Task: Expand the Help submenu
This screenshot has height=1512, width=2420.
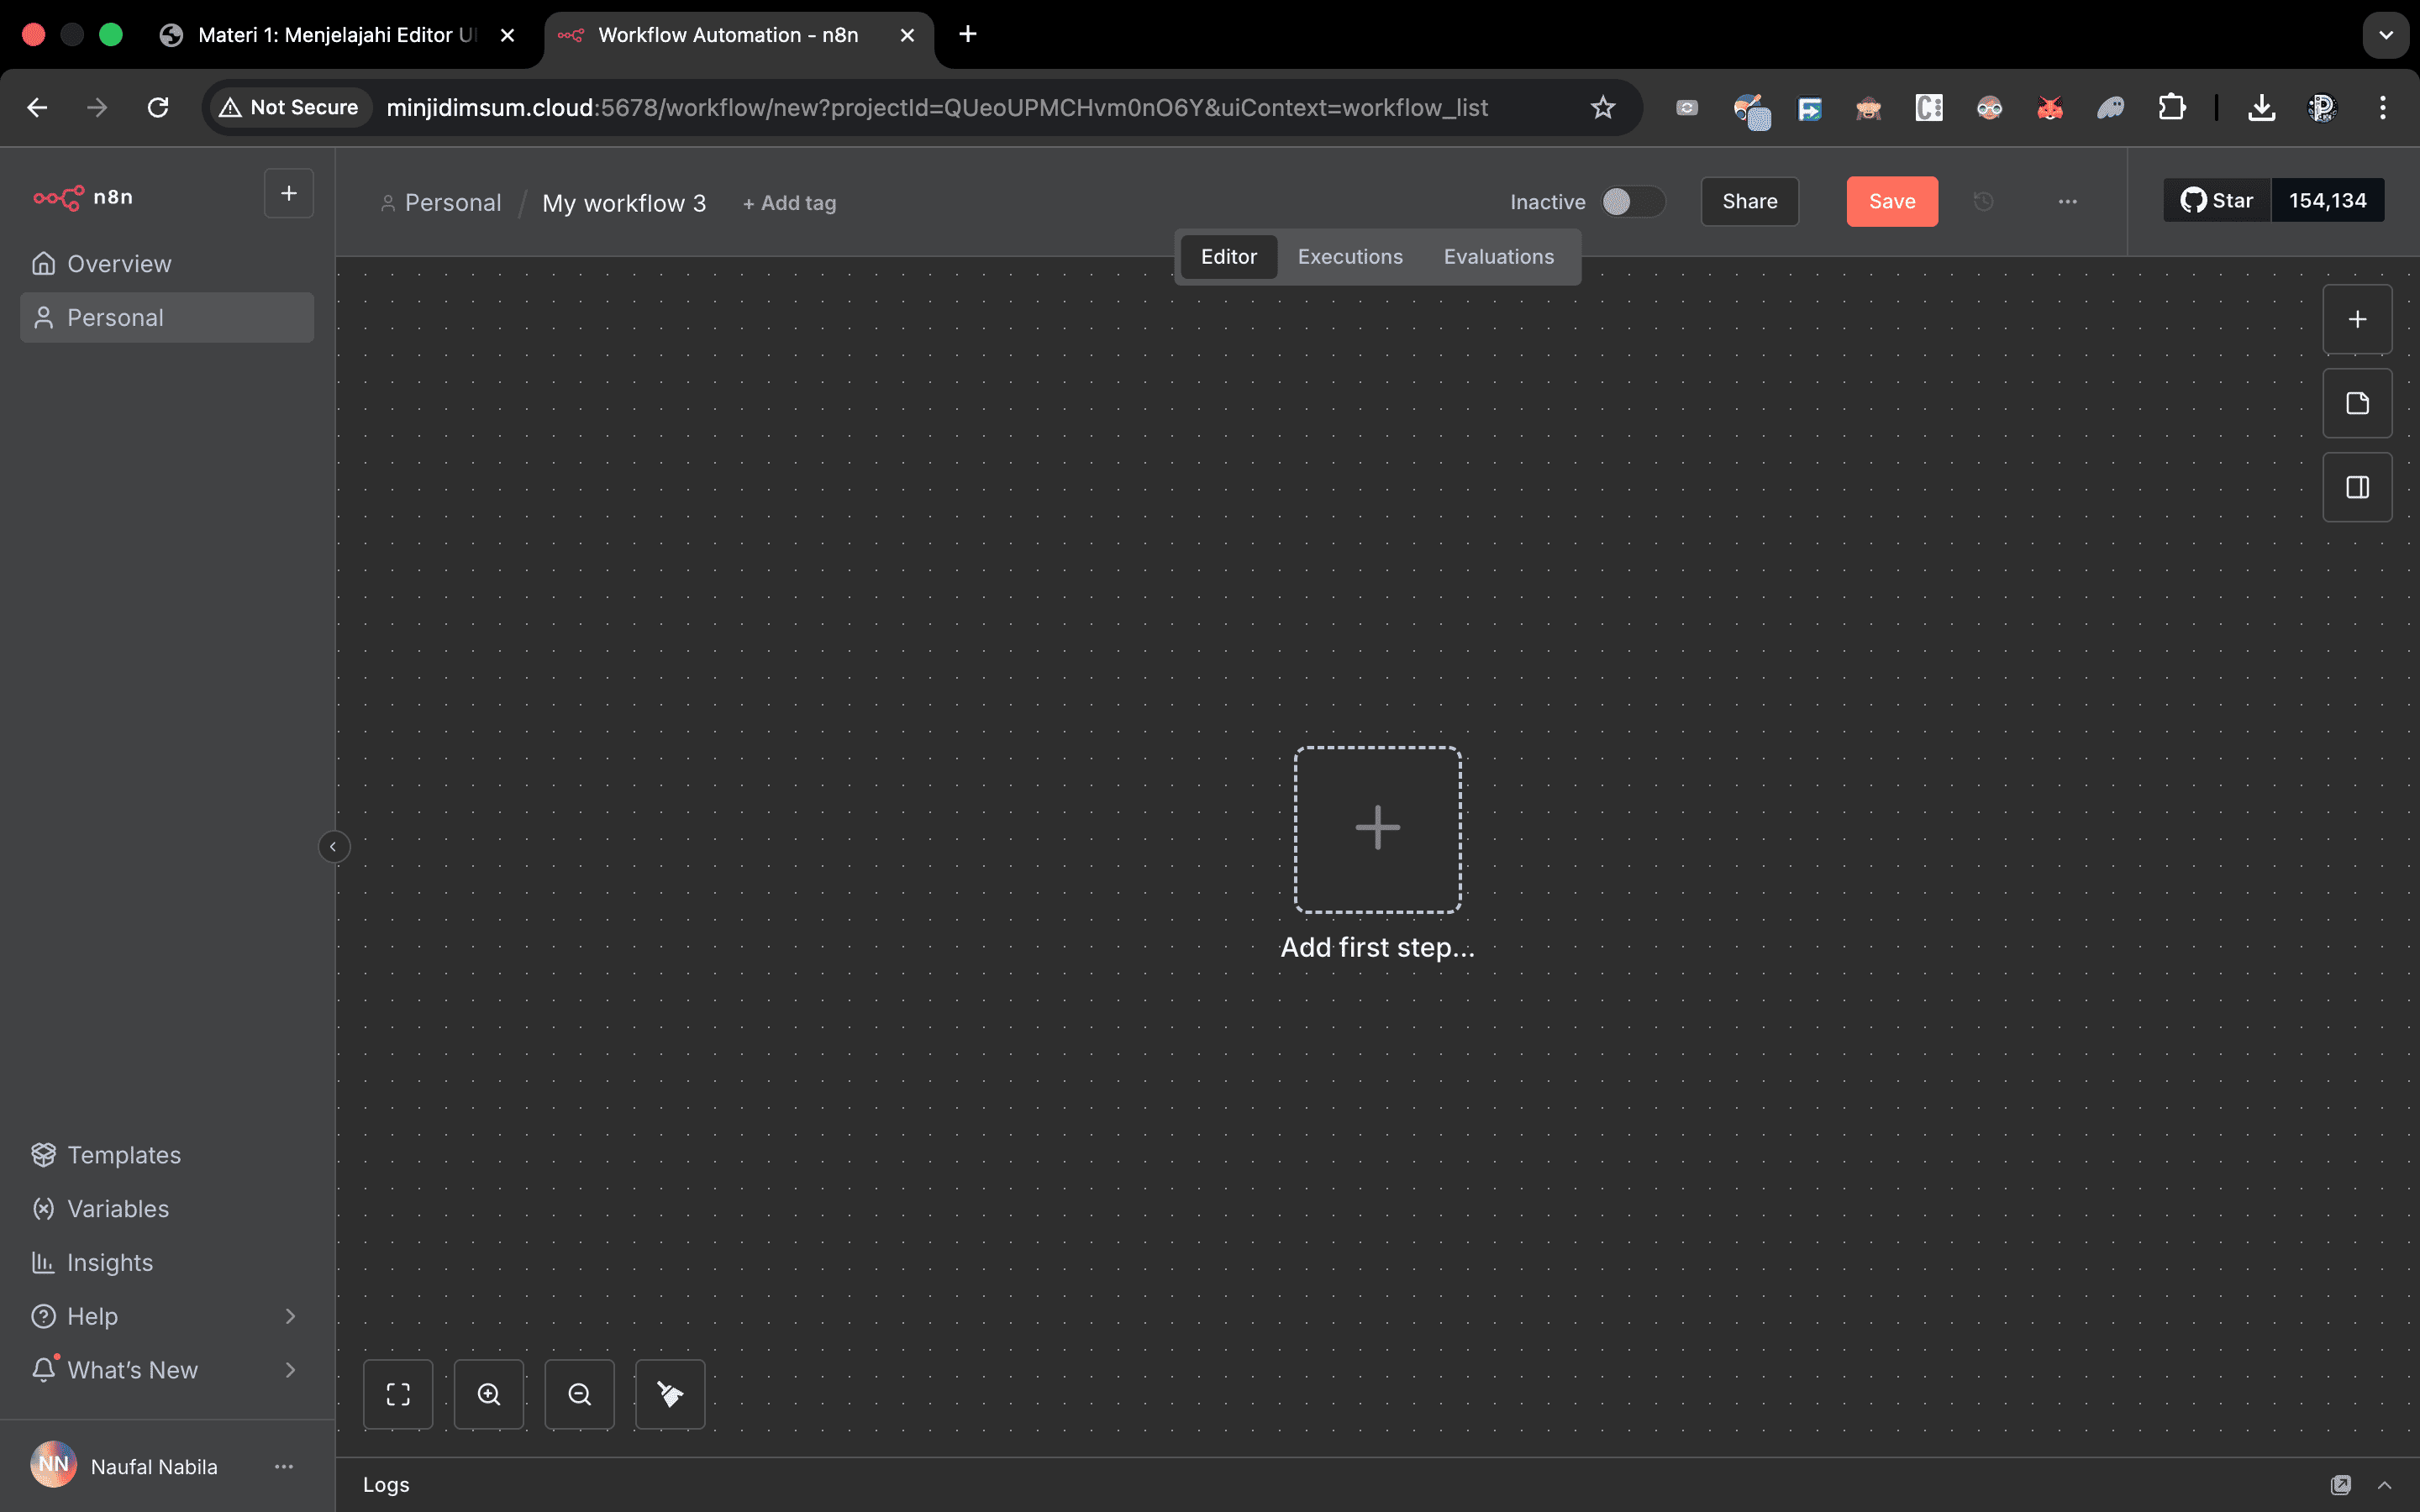Action: point(291,1316)
